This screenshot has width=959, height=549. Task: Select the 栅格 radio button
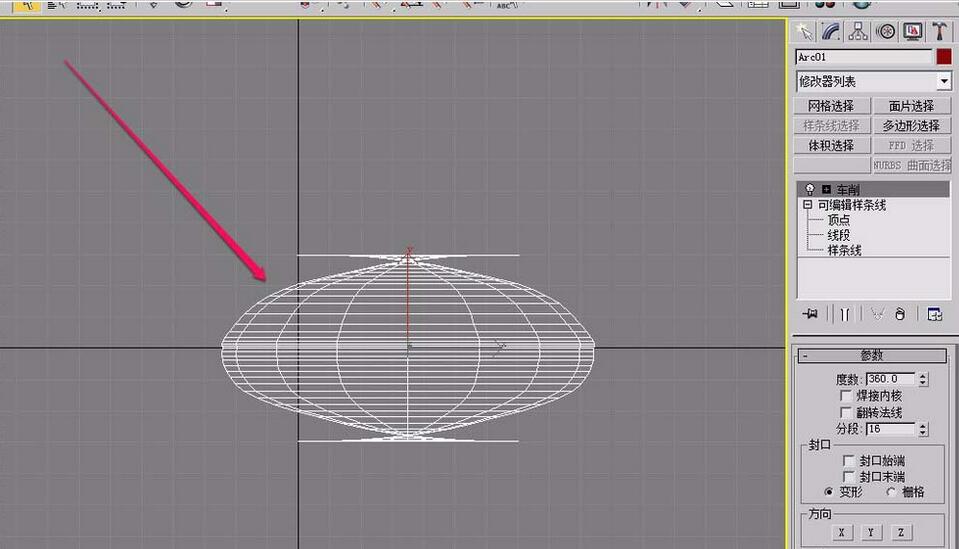891,492
